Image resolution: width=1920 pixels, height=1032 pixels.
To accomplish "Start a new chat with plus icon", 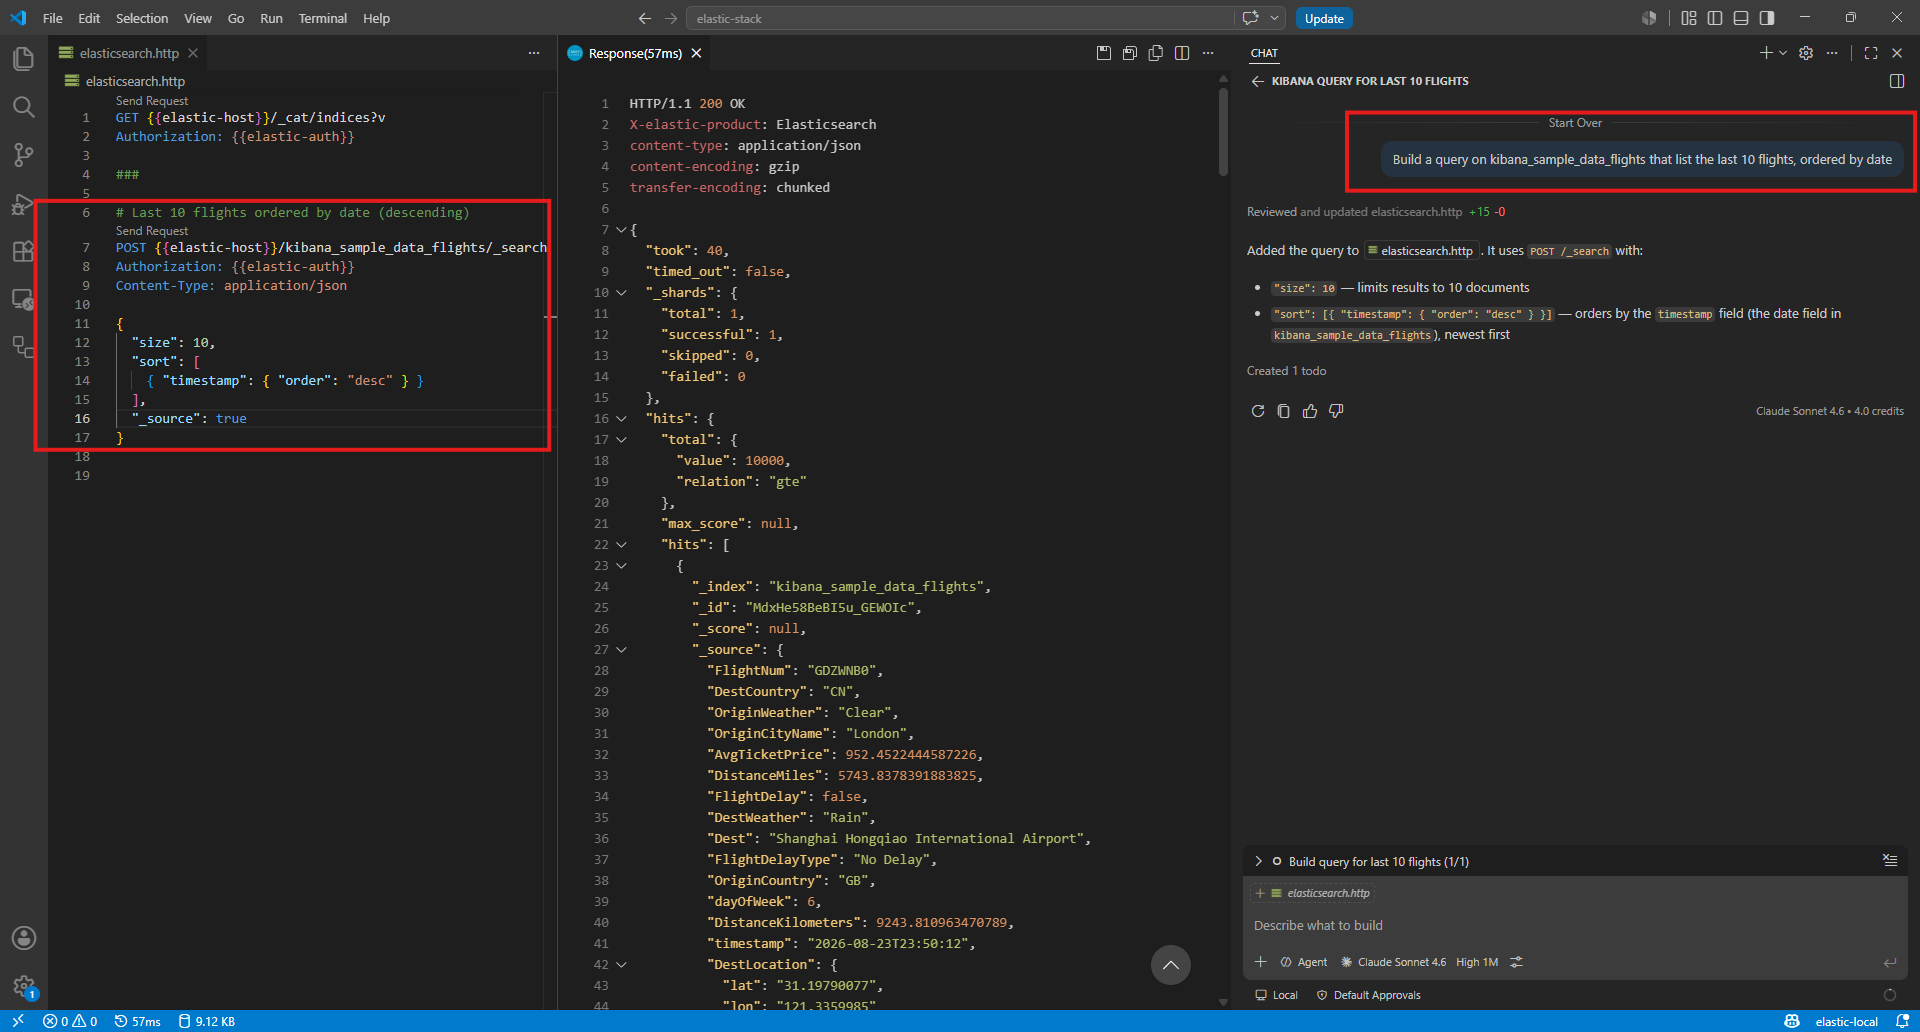I will point(1766,53).
